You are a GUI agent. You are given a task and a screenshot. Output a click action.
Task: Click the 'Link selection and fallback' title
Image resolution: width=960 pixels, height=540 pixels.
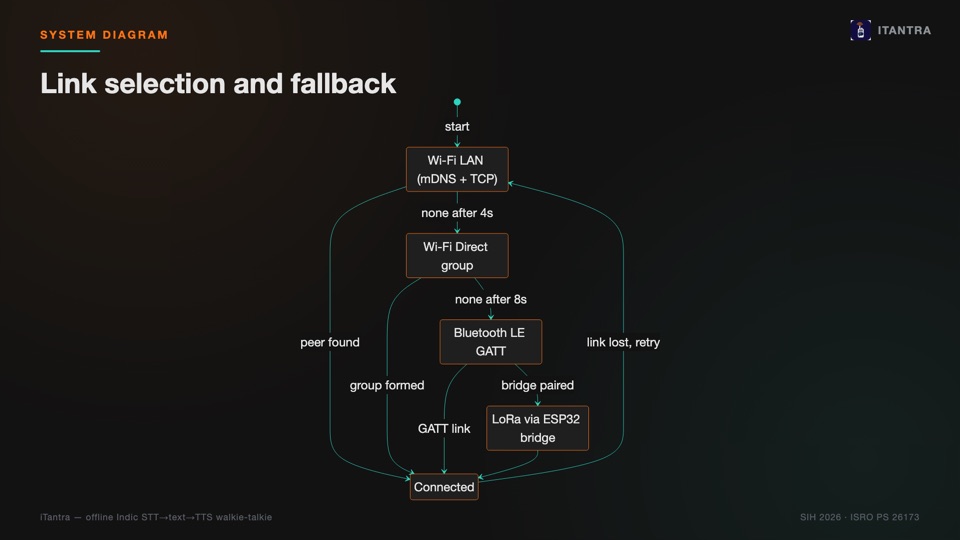point(218,83)
